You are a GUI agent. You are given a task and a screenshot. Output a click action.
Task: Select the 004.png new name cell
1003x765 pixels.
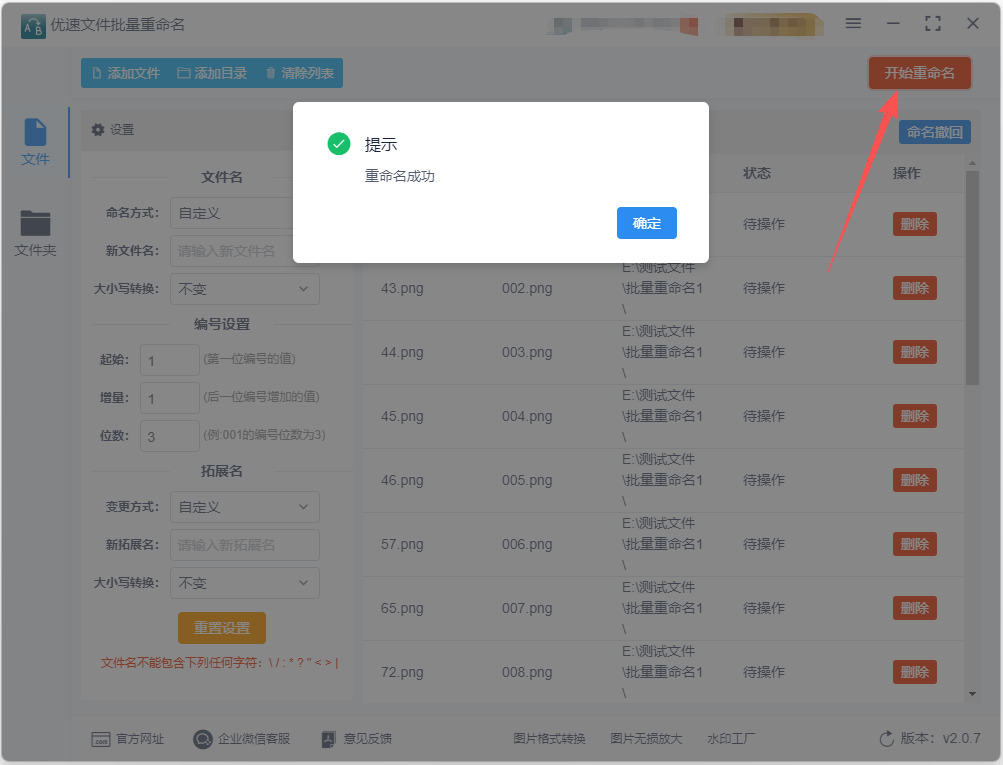pos(527,416)
